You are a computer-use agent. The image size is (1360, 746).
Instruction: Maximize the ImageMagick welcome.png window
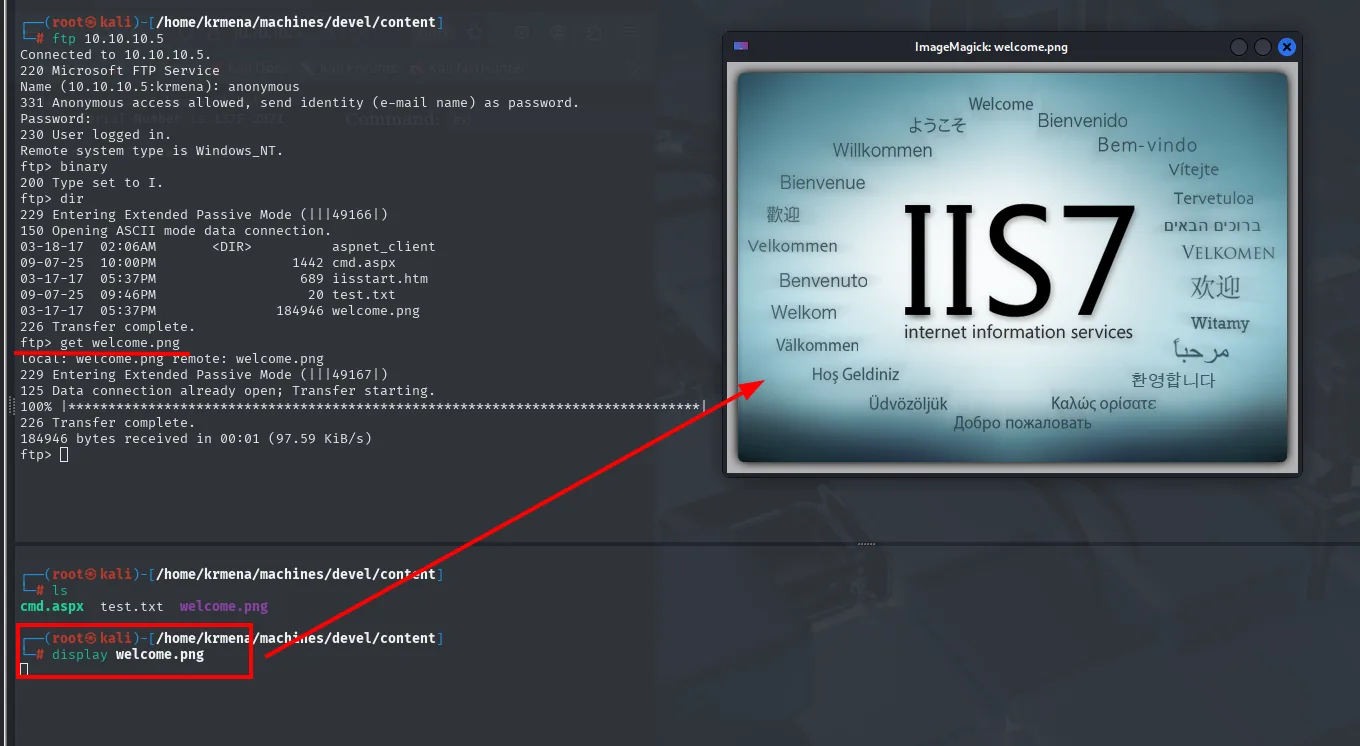pos(1263,47)
